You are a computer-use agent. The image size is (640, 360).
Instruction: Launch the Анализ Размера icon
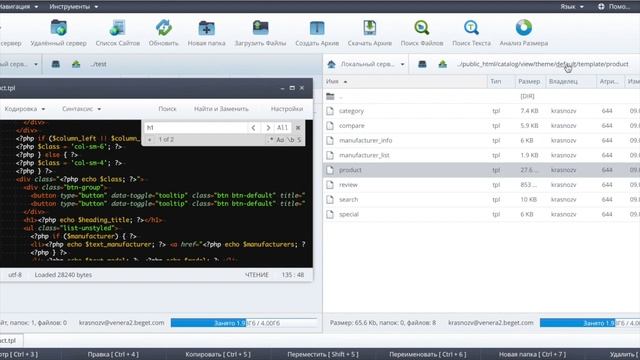click(524, 28)
